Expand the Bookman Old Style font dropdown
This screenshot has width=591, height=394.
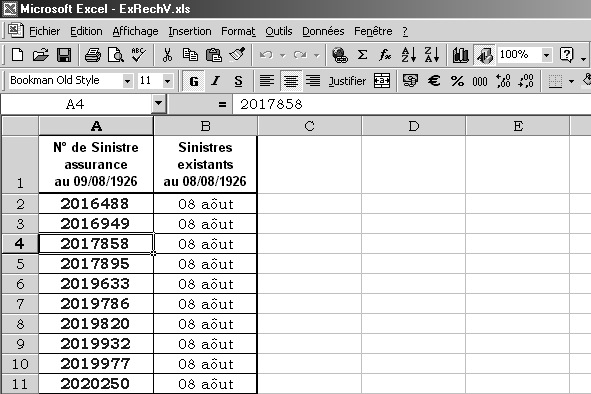127,81
